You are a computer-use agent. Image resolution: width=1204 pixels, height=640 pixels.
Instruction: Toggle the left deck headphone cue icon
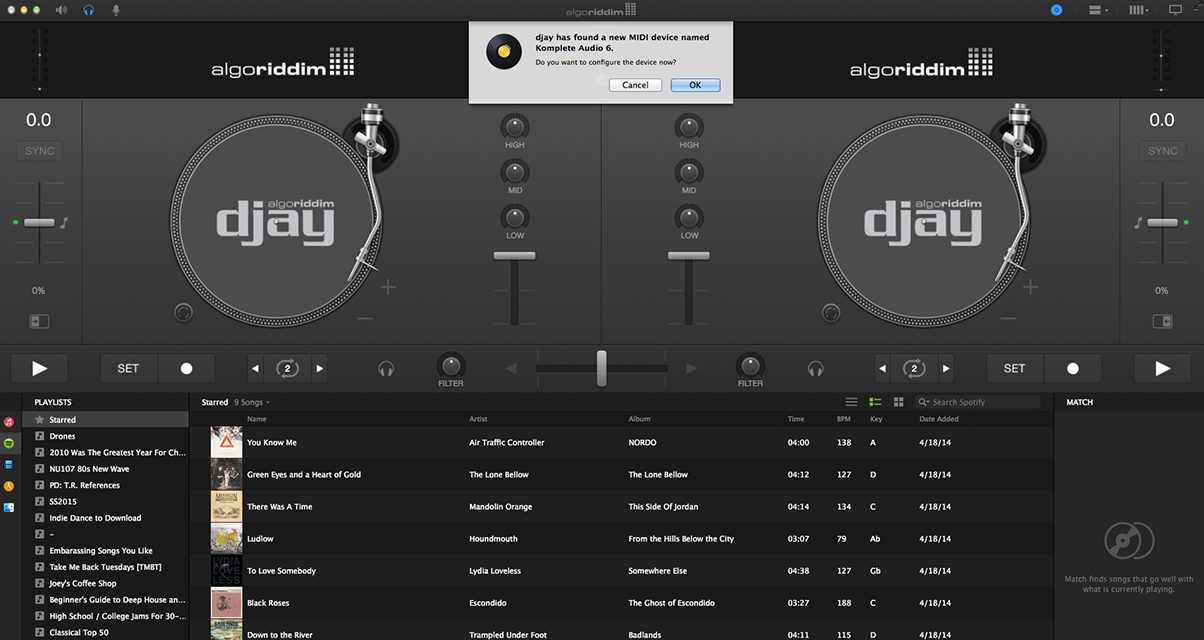386,369
